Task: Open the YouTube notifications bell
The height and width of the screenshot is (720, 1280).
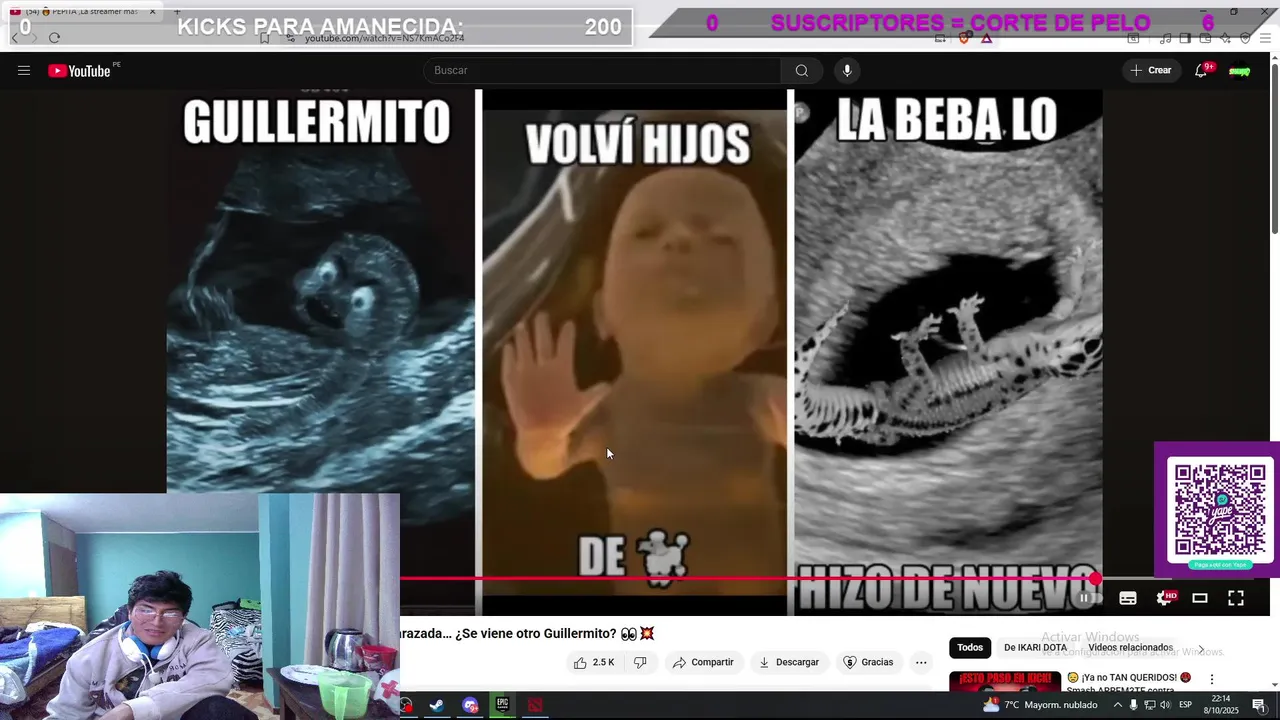Action: click(x=1202, y=71)
